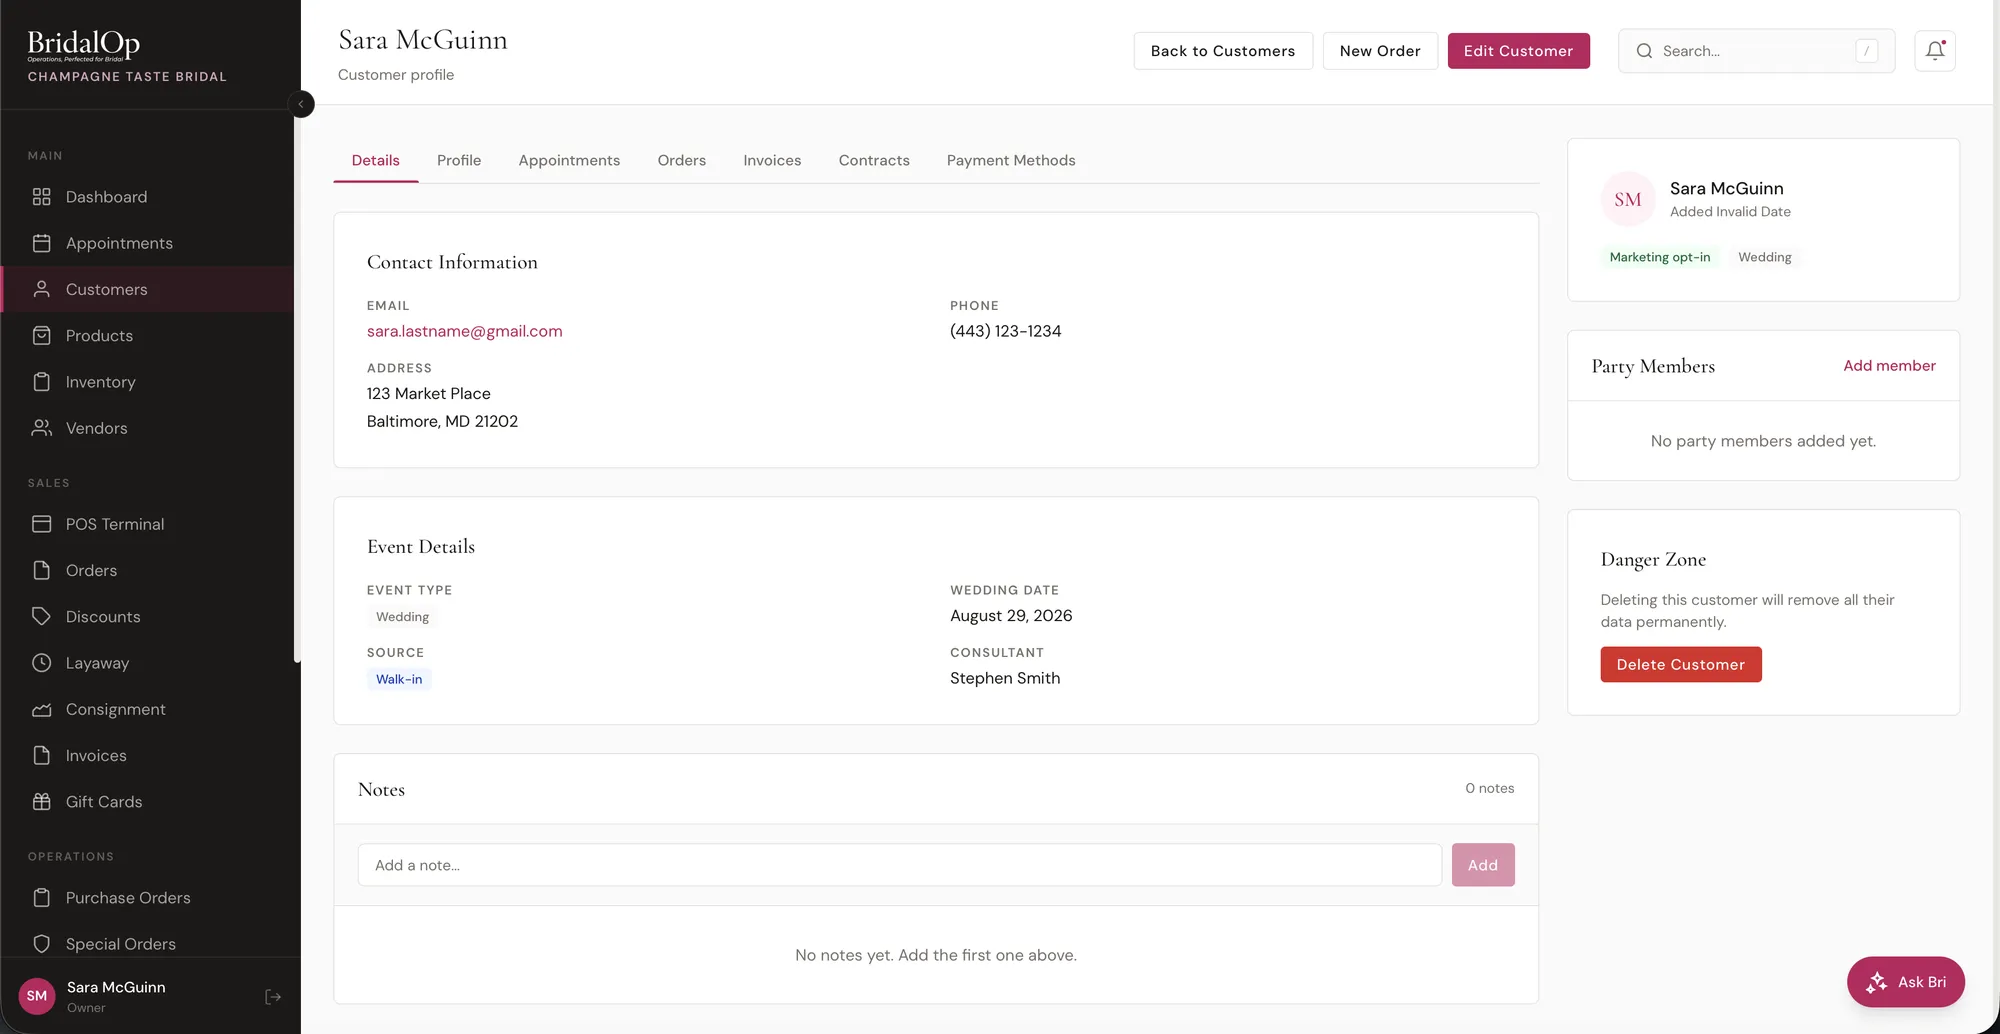Open the Dashboard from the sidebar
Image resolution: width=2000 pixels, height=1034 pixels.
click(103, 197)
